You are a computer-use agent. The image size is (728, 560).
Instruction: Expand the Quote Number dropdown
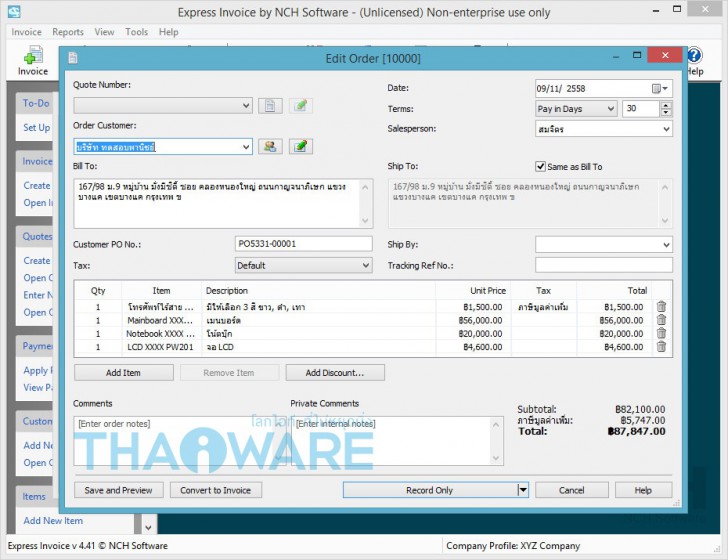[x=246, y=106]
